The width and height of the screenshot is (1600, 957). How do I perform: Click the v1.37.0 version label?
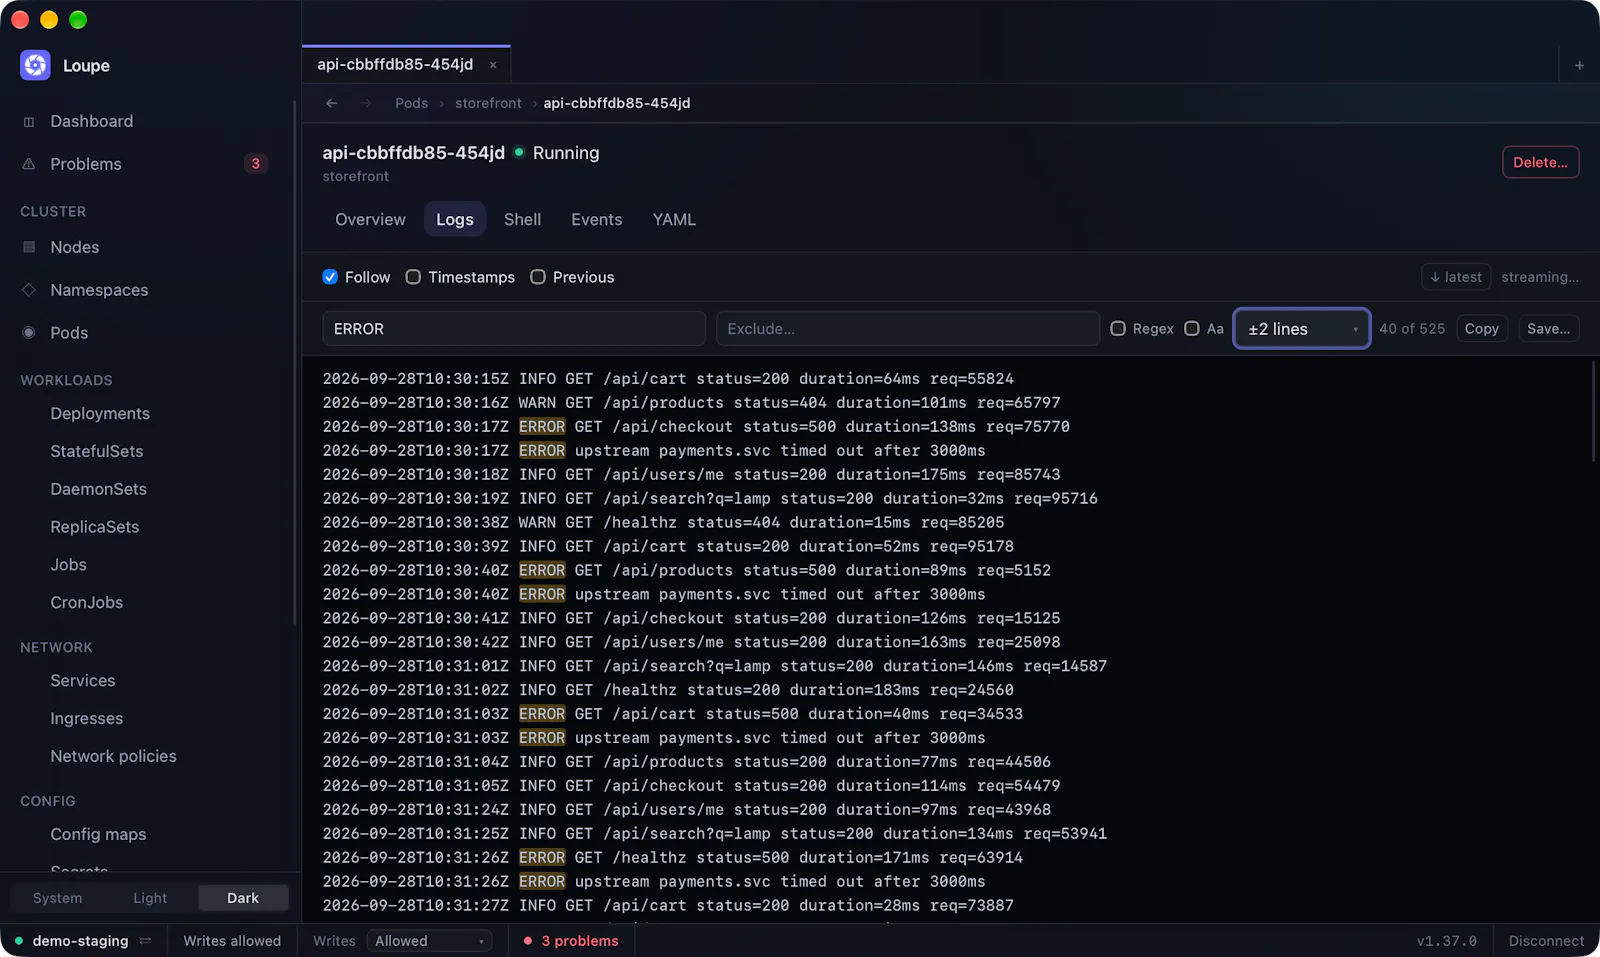pos(1446,941)
